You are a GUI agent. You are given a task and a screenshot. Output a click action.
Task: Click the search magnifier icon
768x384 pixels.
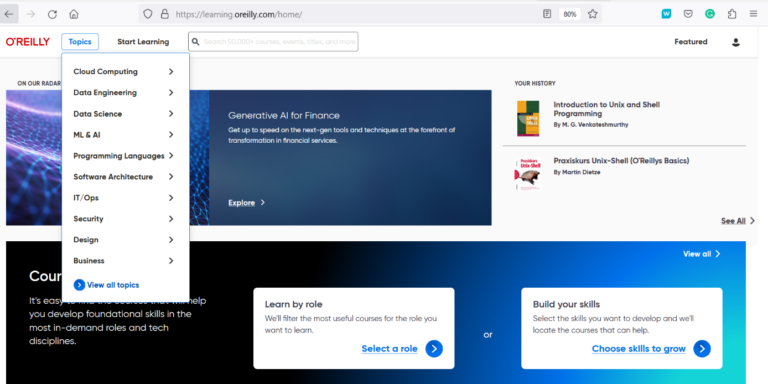click(x=195, y=42)
